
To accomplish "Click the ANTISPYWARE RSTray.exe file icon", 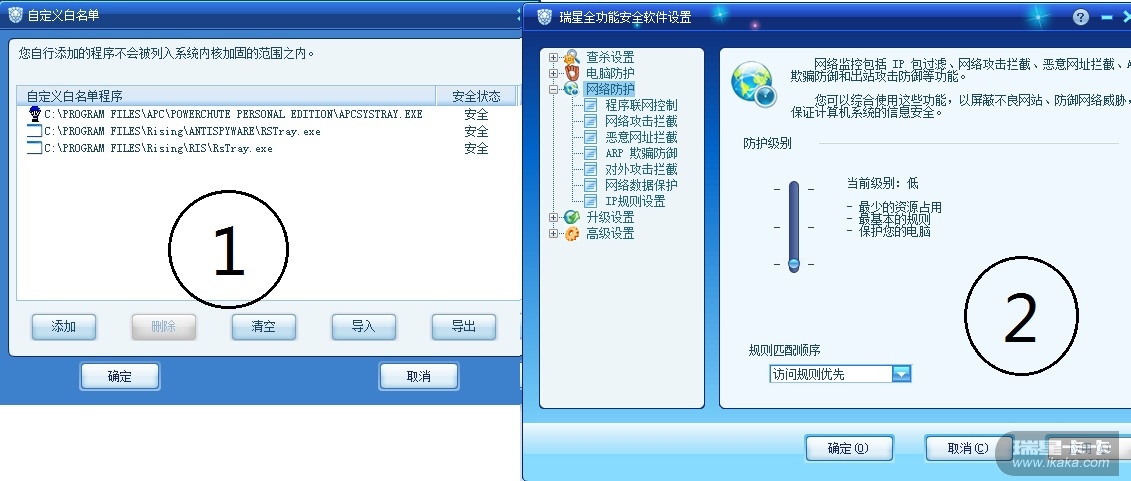I will coord(35,131).
